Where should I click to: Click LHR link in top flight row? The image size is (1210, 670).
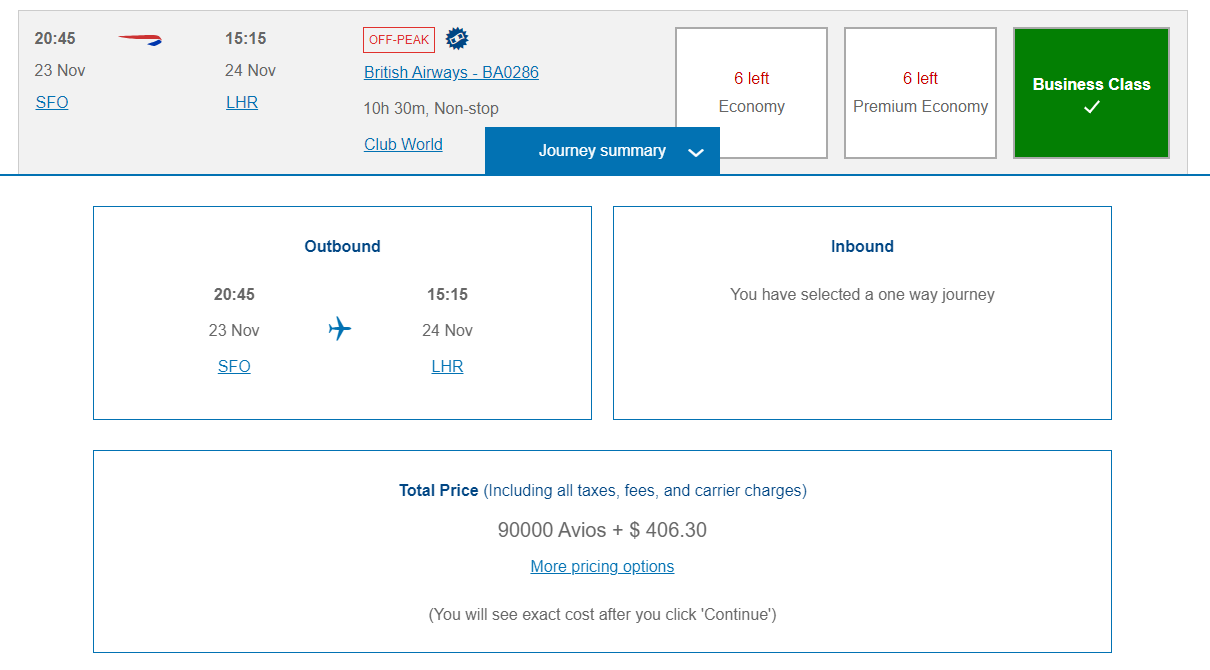coord(242,102)
